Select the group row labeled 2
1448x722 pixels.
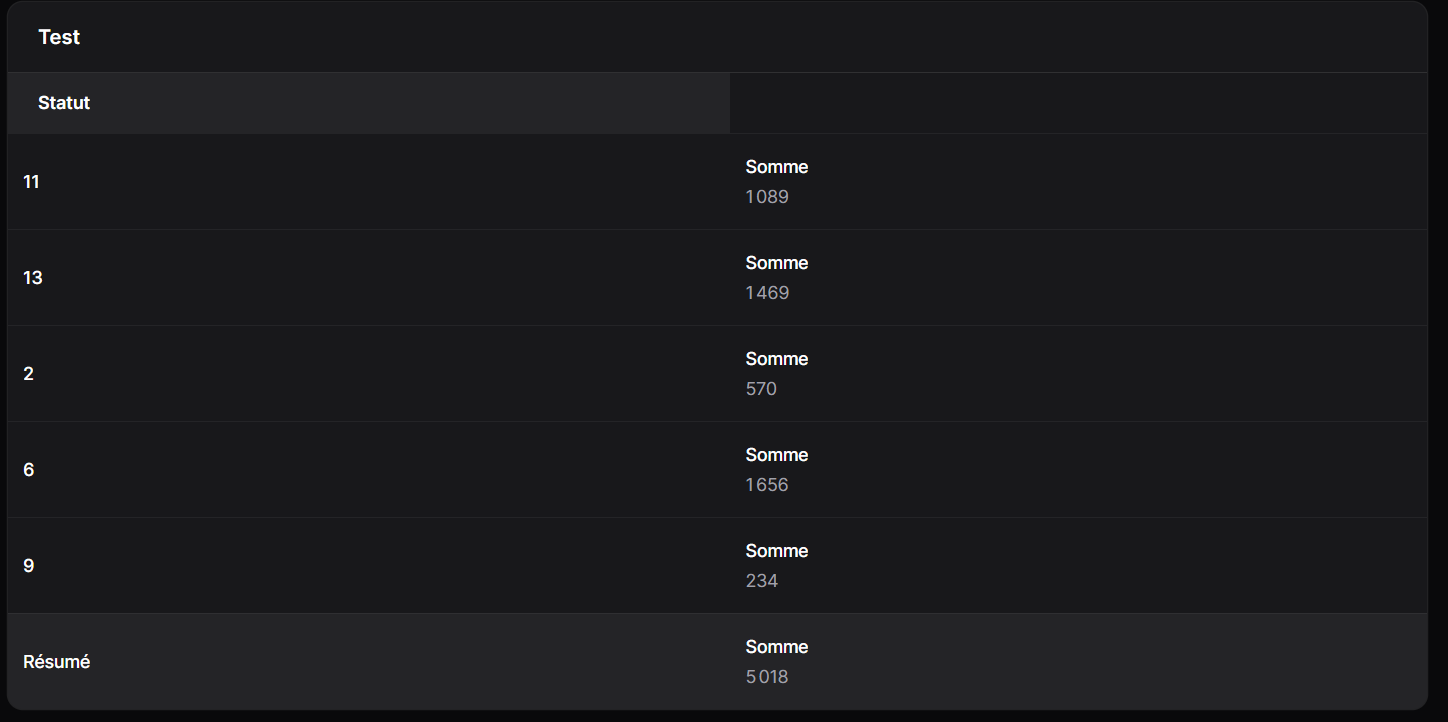click(717, 374)
